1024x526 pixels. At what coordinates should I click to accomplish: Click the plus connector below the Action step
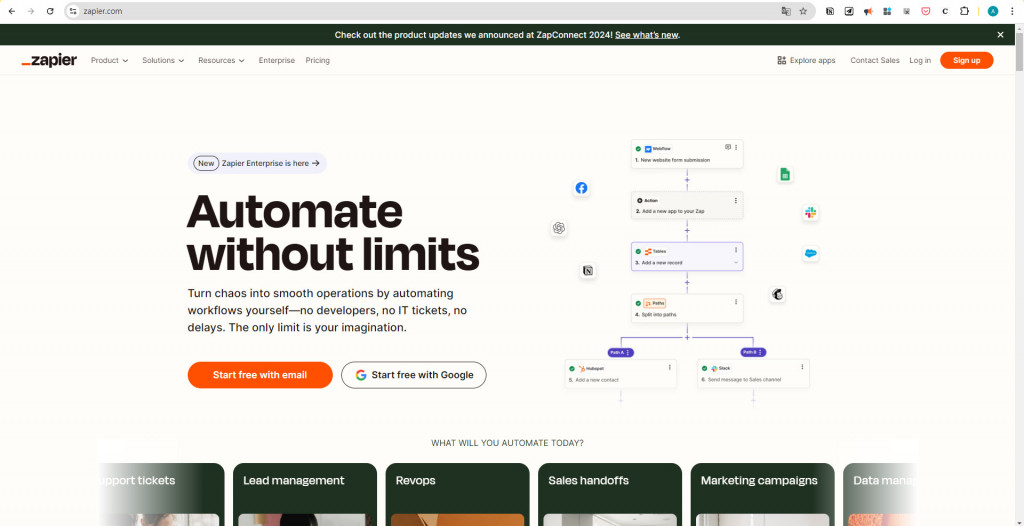point(687,231)
